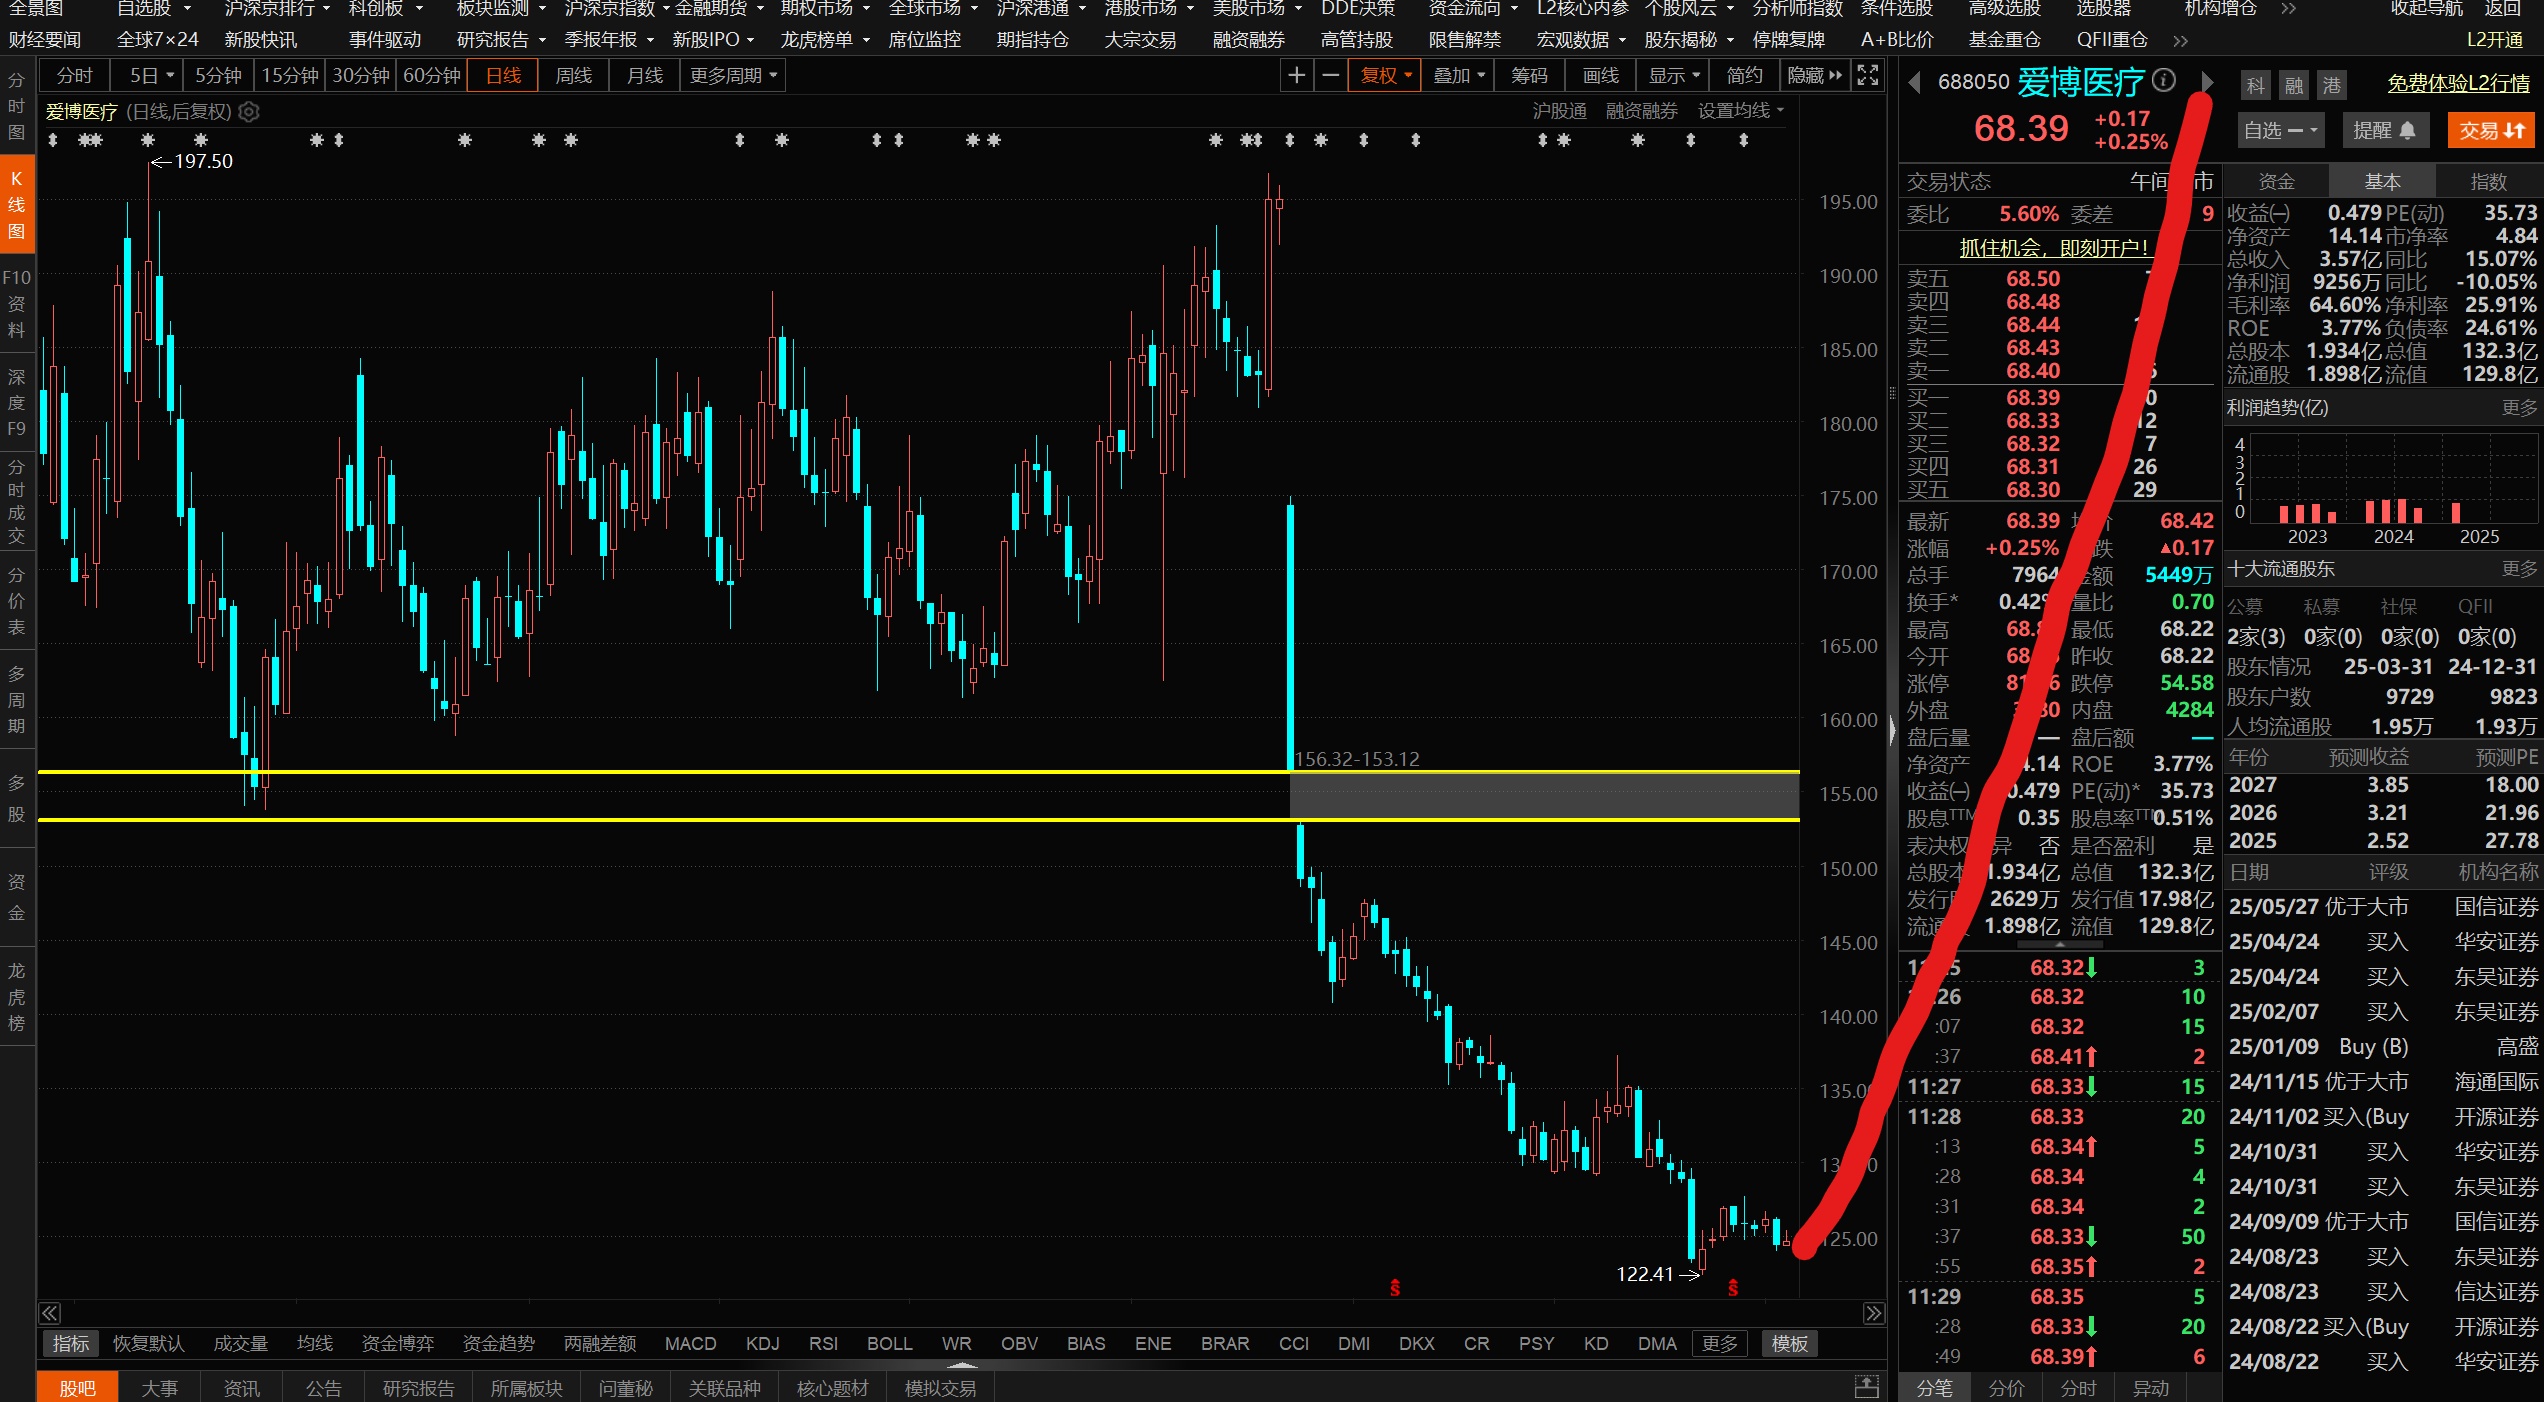Switch to the 公告 bottom tab

(323, 1388)
